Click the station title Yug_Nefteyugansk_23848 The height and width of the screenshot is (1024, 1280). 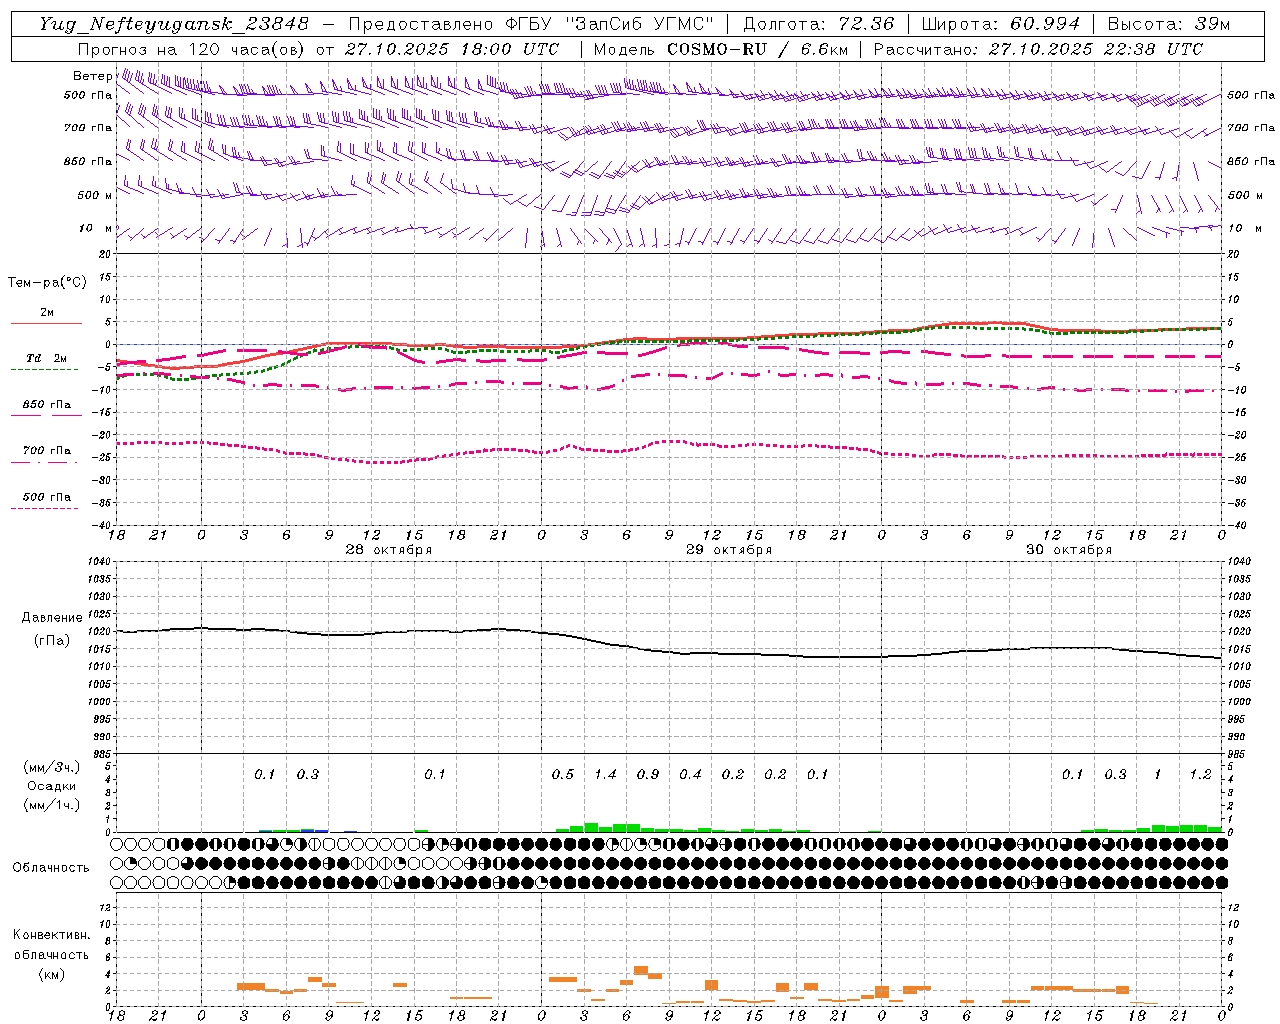point(174,24)
